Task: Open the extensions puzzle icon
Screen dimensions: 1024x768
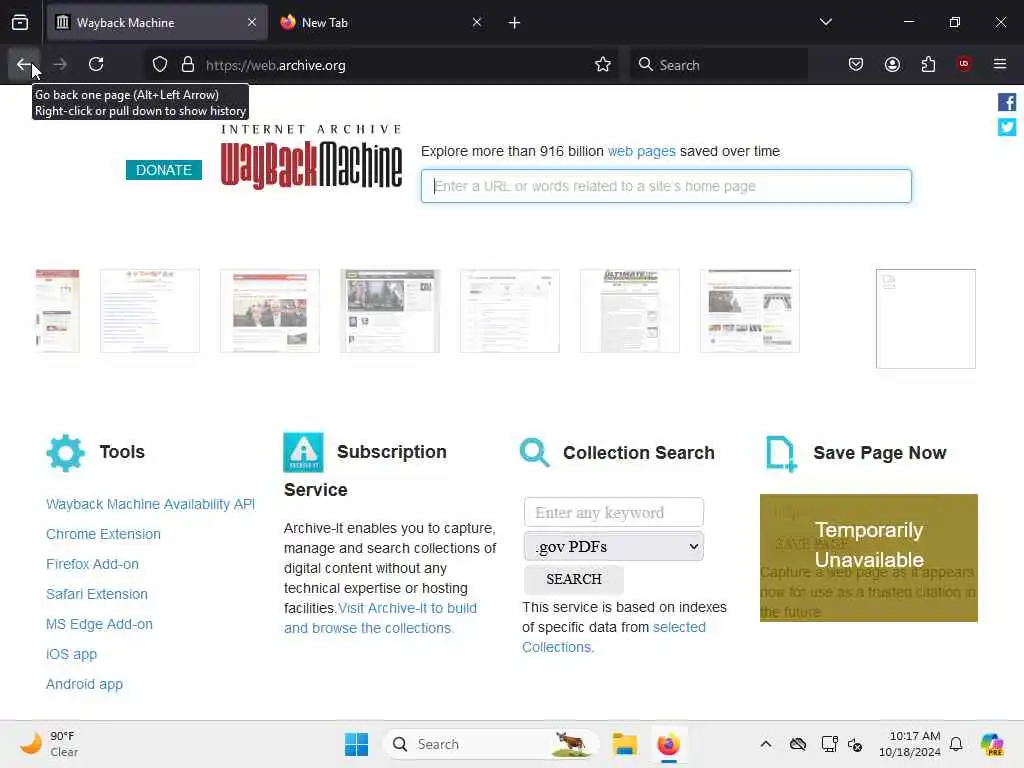Action: point(928,64)
